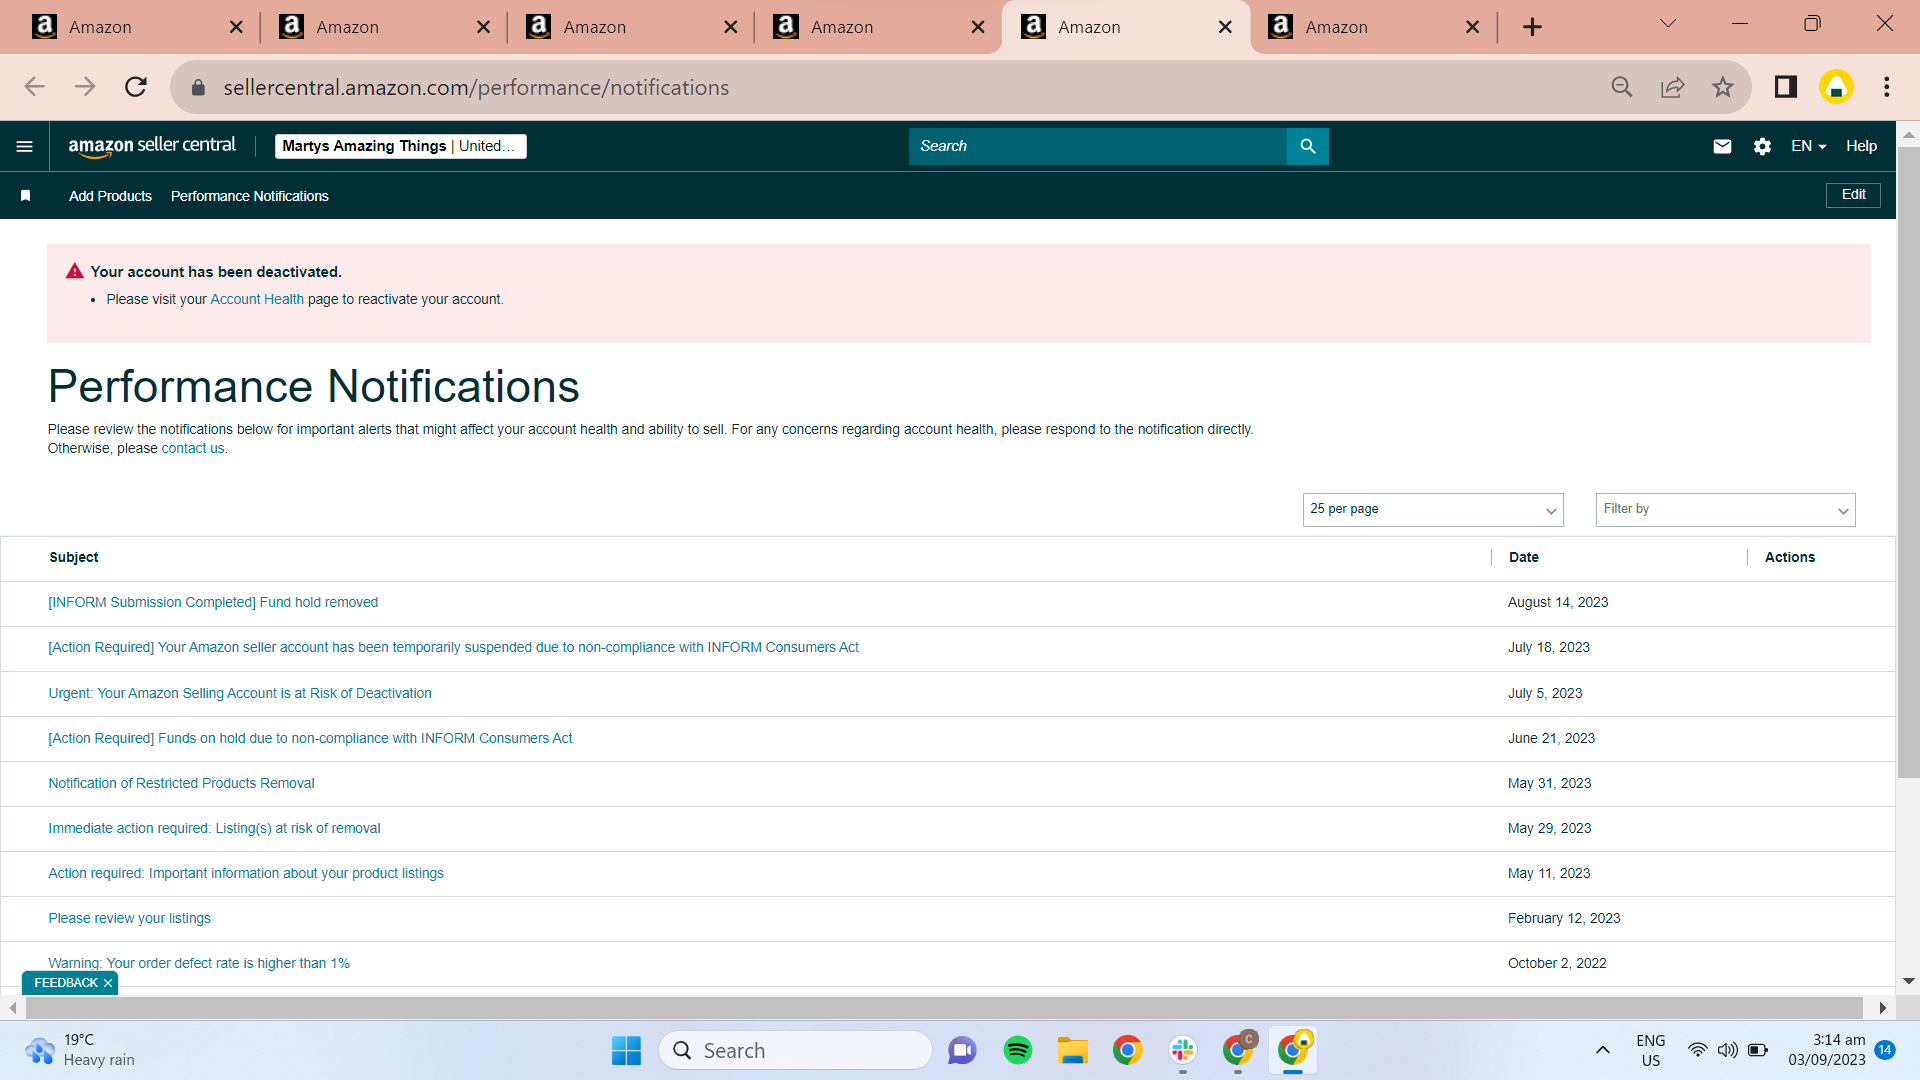This screenshot has height=1080, width=1920.
Task: Open Important information about product listings notification
Action: 246,873
